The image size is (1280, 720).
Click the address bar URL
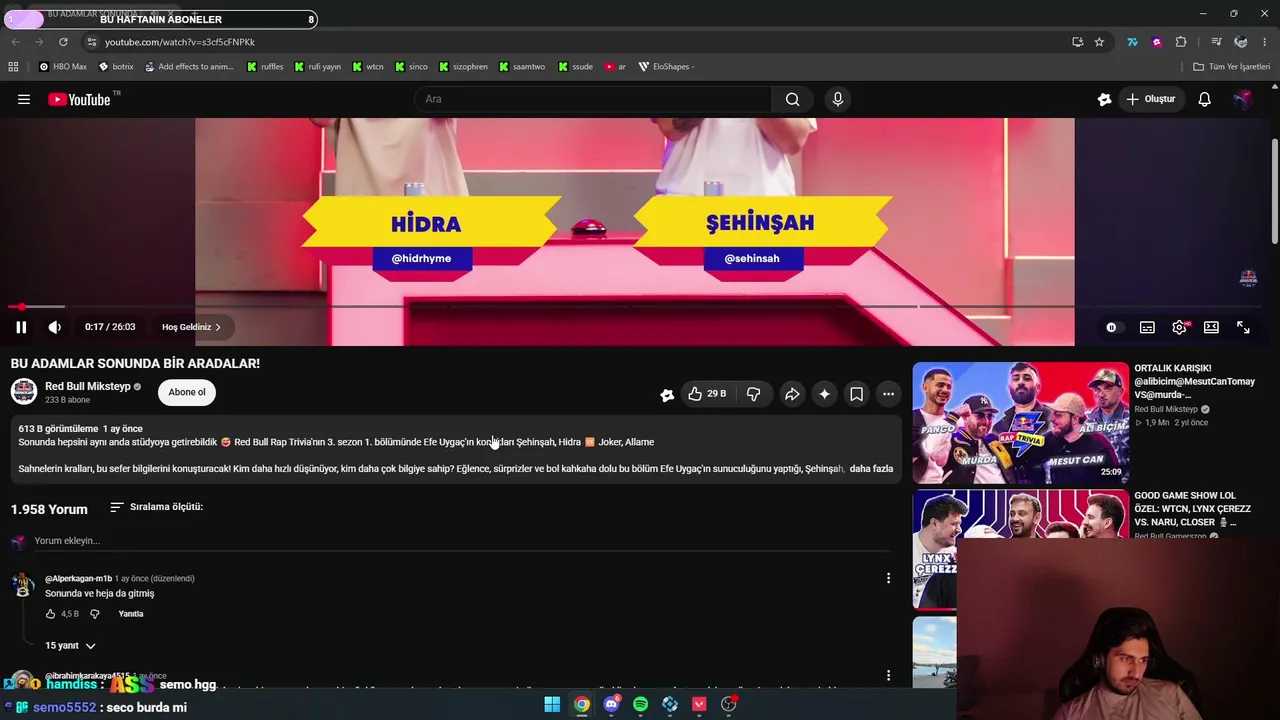point(180,42)
